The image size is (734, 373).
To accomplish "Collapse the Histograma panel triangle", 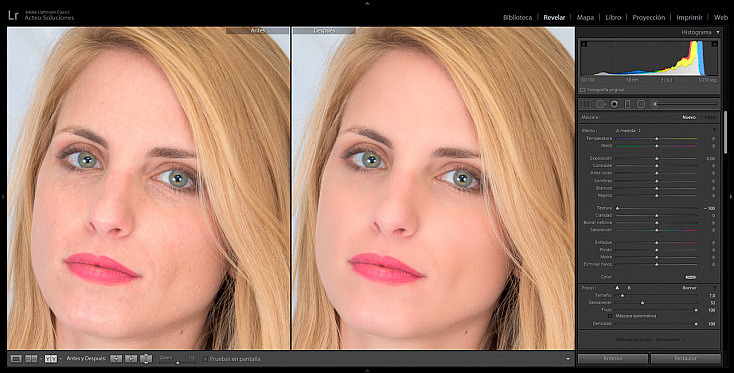I will point(718,32).
